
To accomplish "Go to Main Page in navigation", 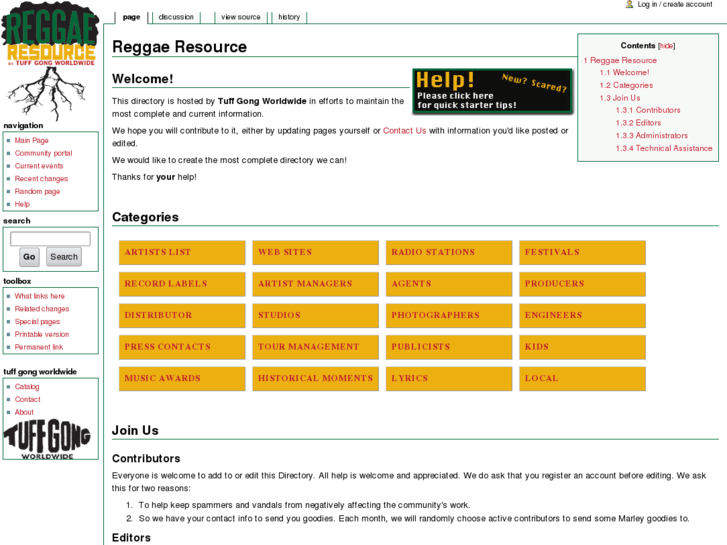I will [32, 141].
